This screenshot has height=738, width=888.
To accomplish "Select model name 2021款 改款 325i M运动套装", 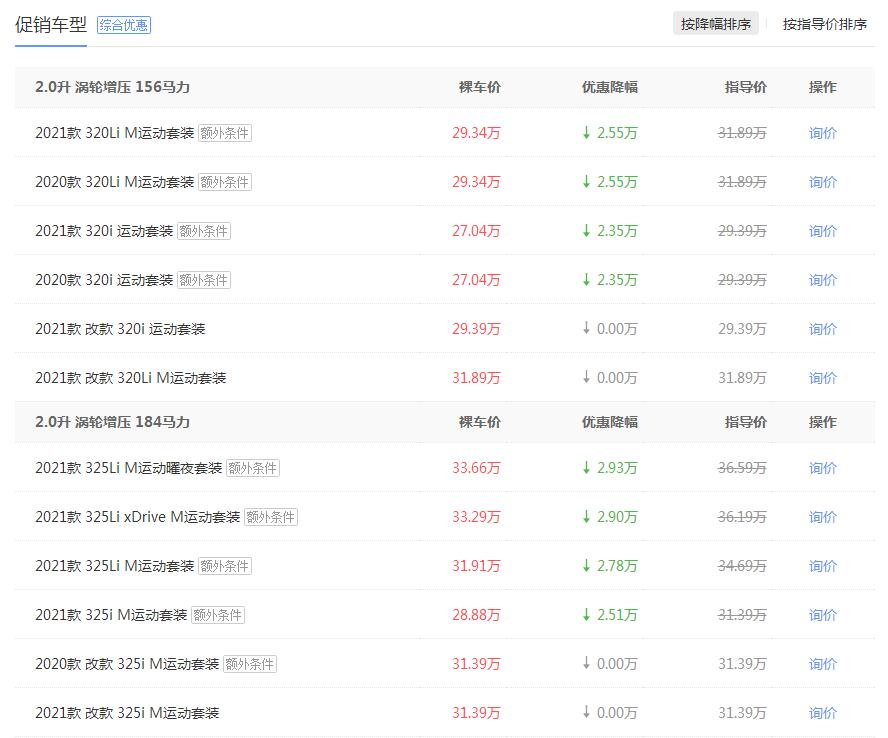I will pyautogui.click(x=127, y=713).
